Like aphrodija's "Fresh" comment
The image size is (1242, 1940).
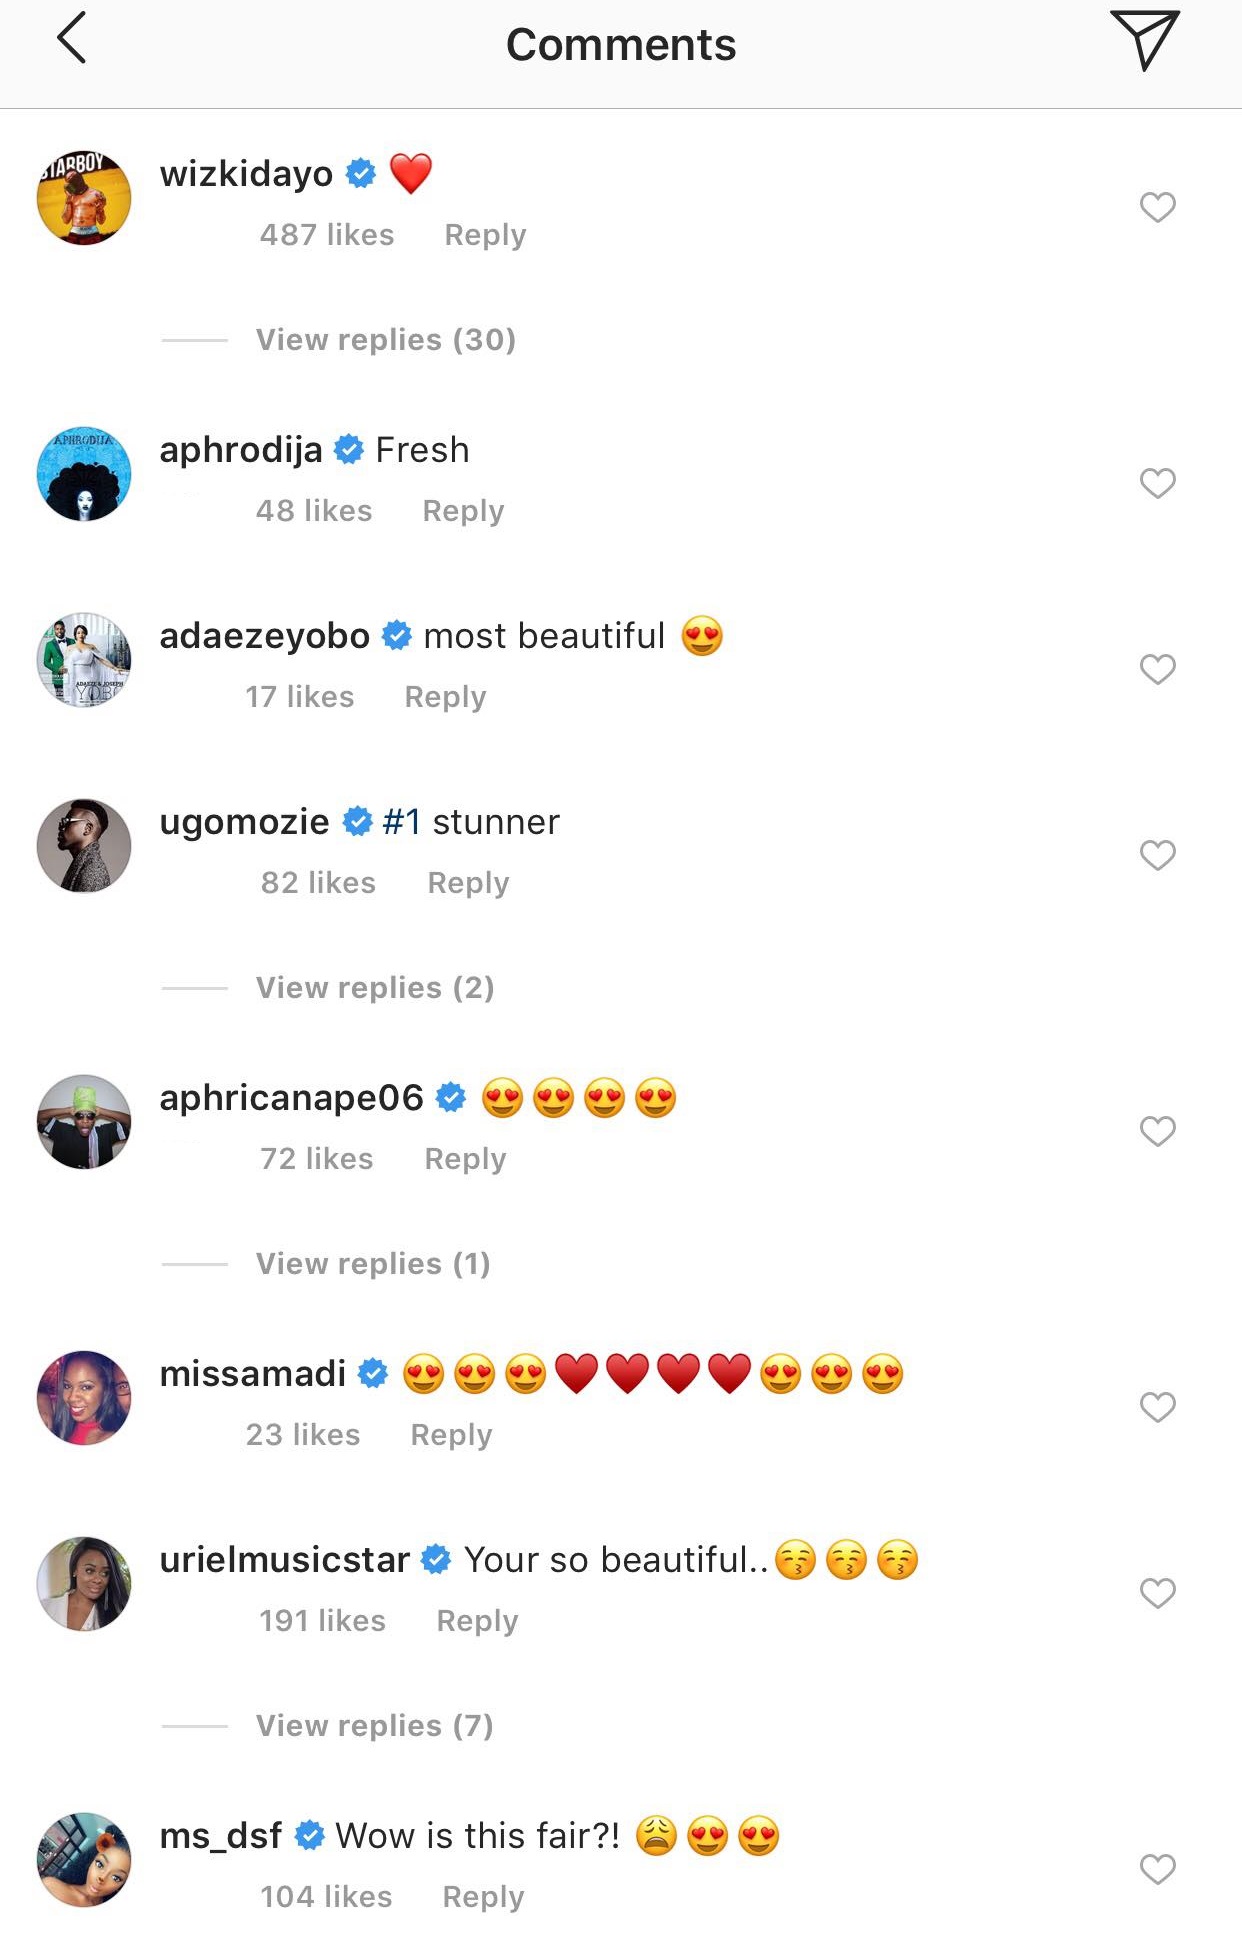(x=1157, y=483)
